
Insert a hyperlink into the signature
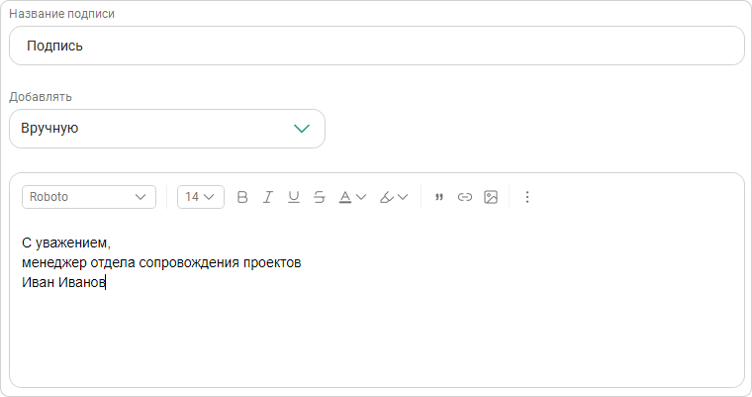[x=465, y=197]
